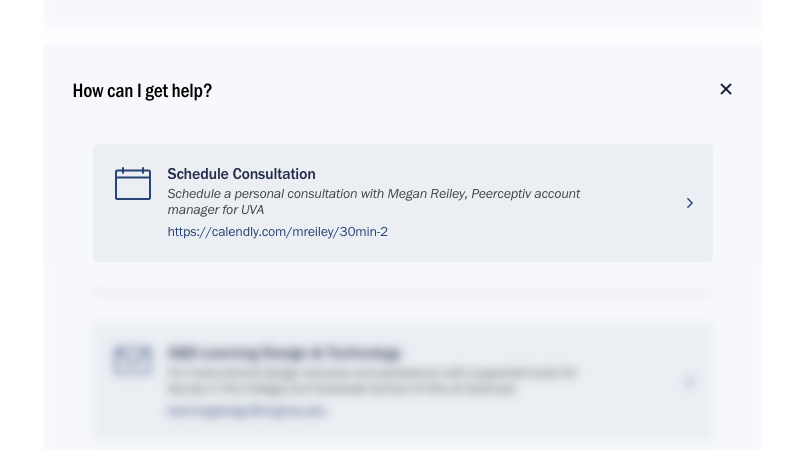800x450 pixels.
Task: Select the 'Schedule Consultation' title text
Action: pyautogui.click(x=241, y=174)
